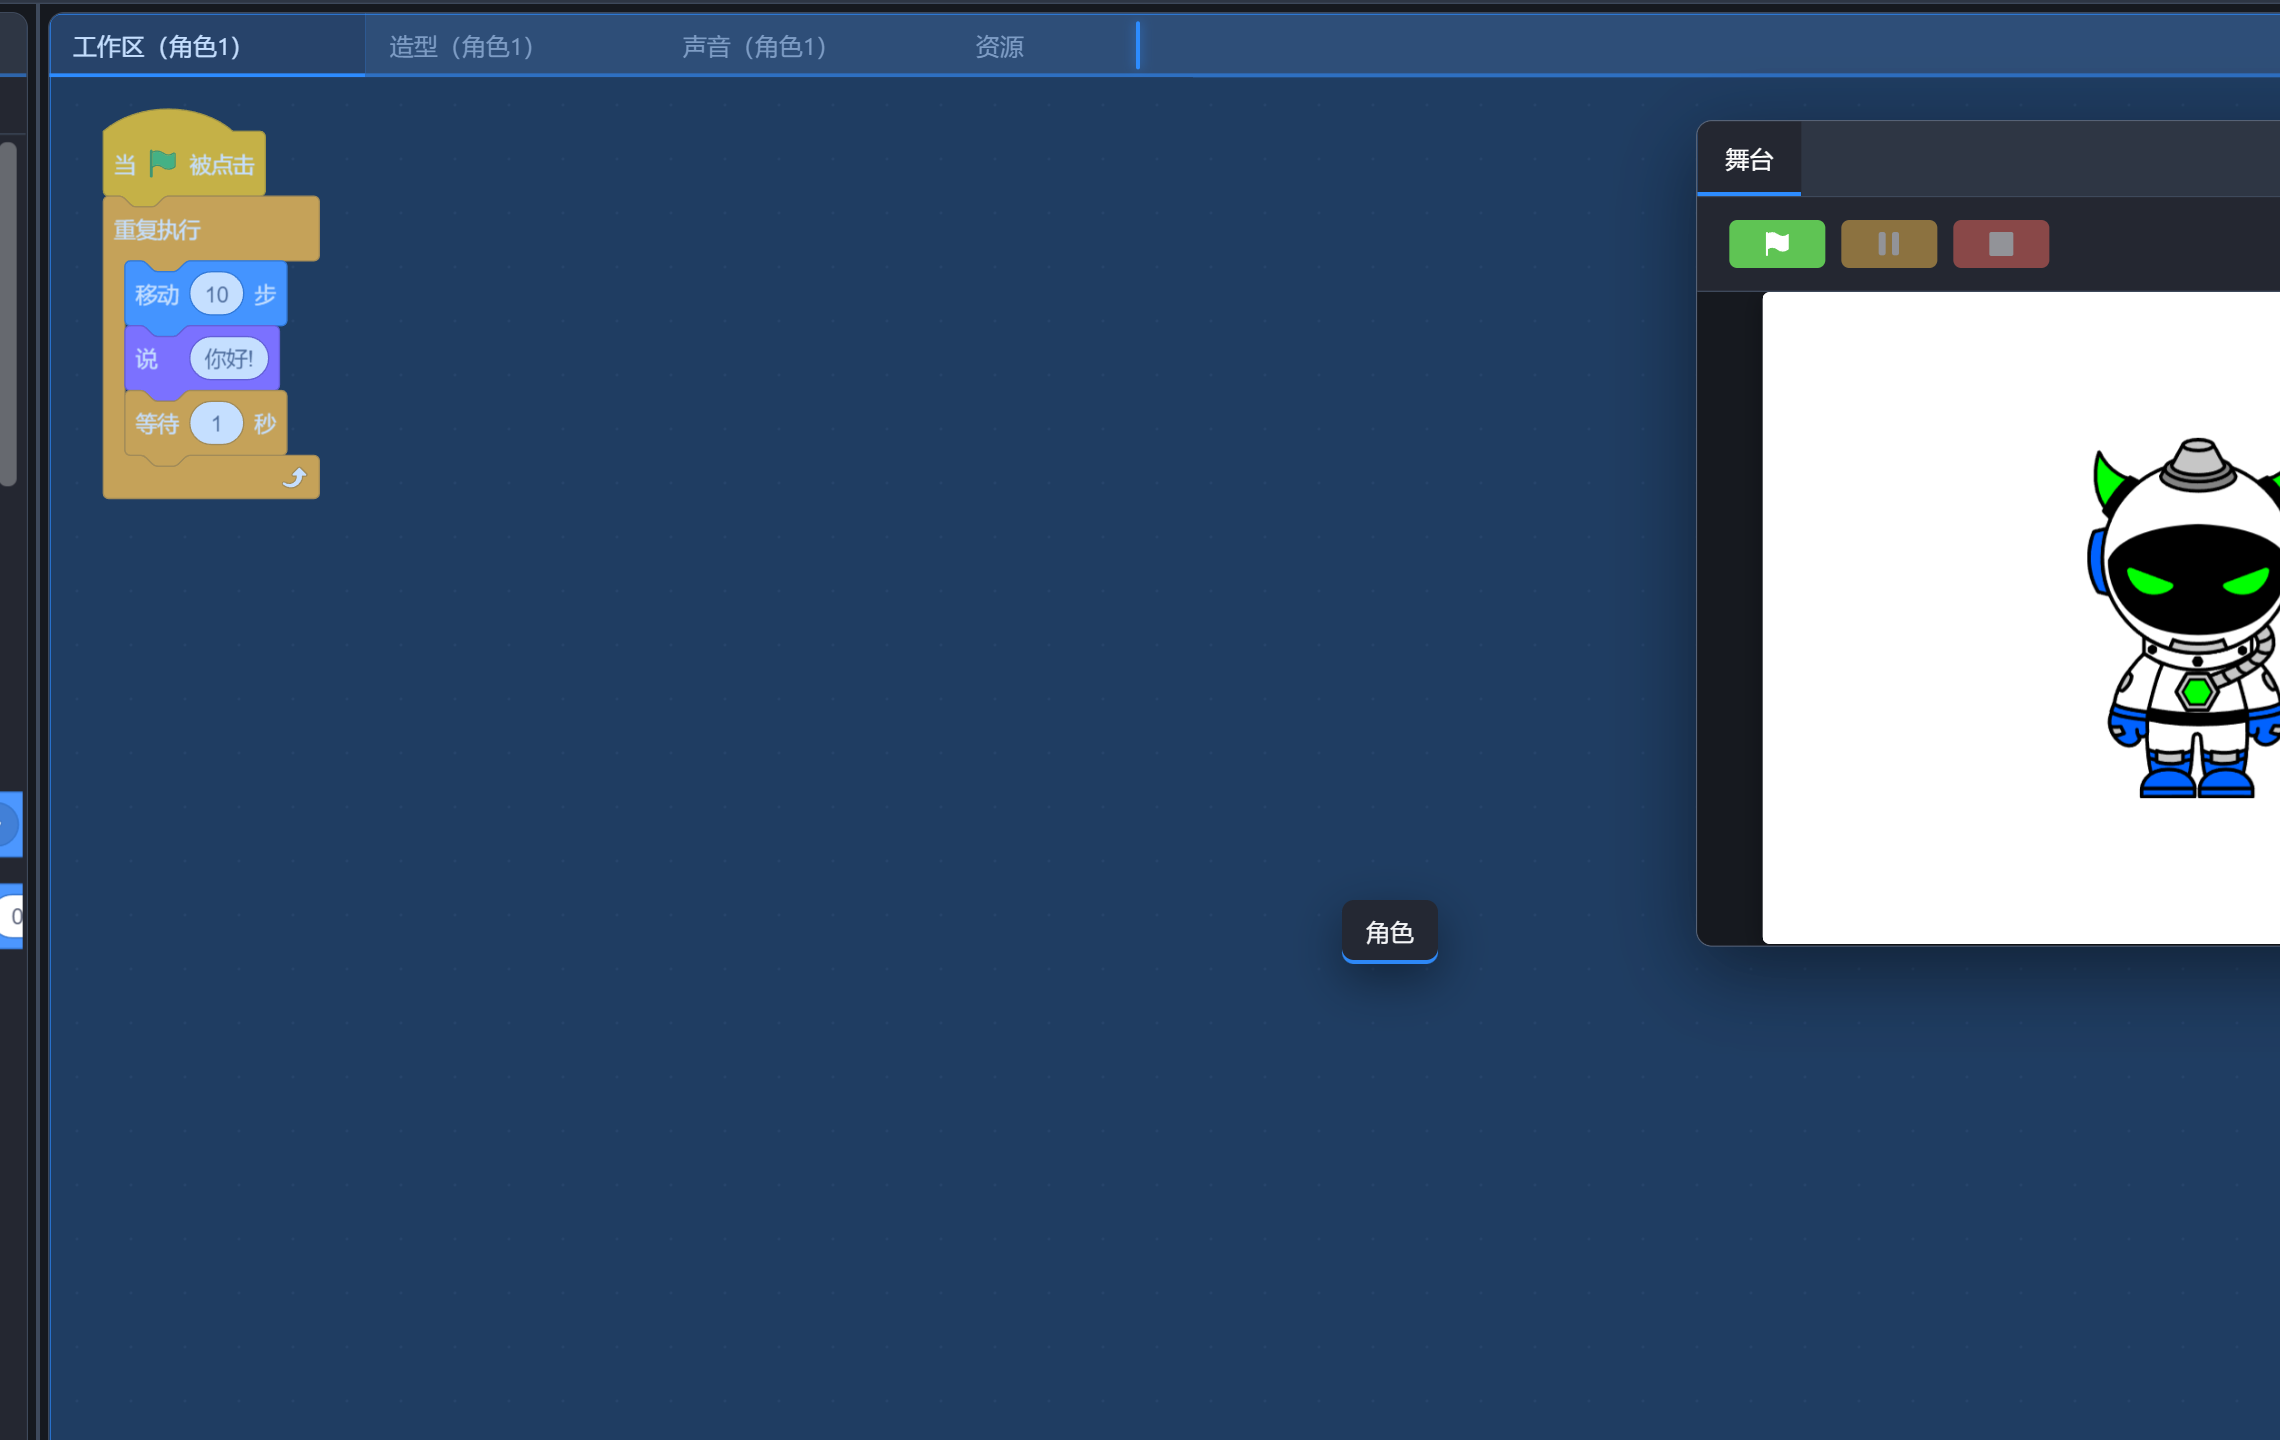
Task: Select the 移动 motion block label
Action: (157, 295)
